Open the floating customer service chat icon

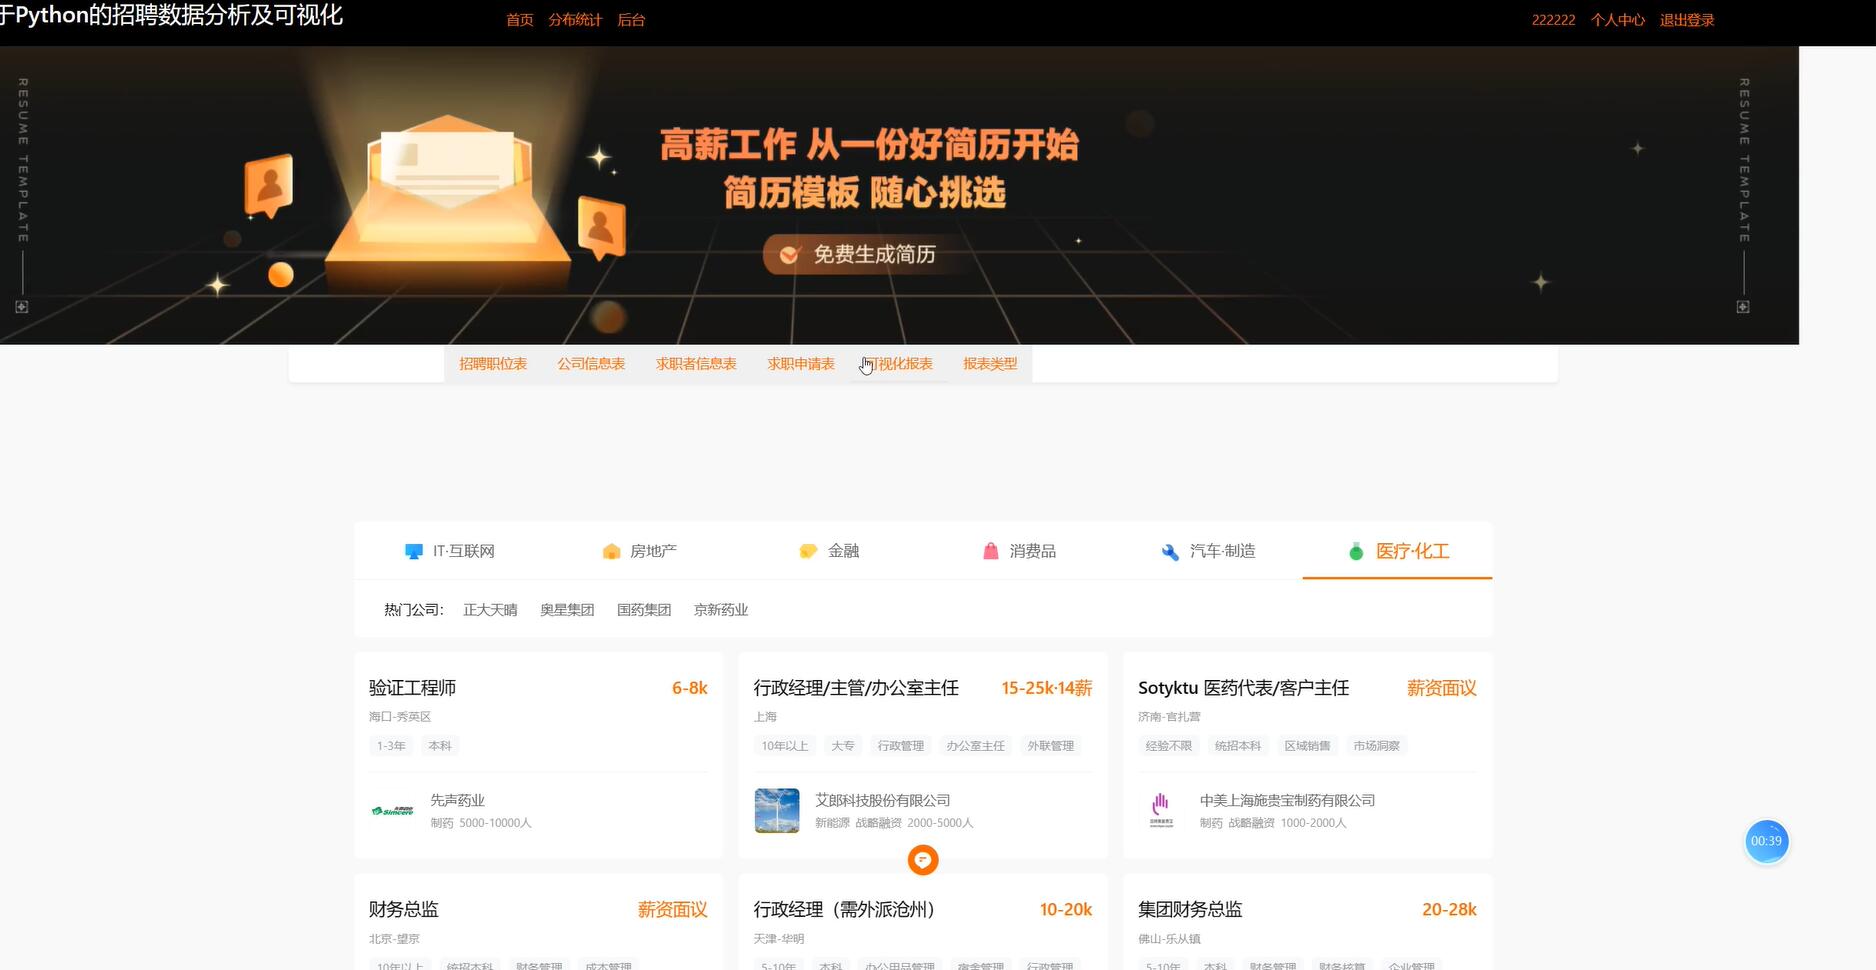tap(922, 859)
